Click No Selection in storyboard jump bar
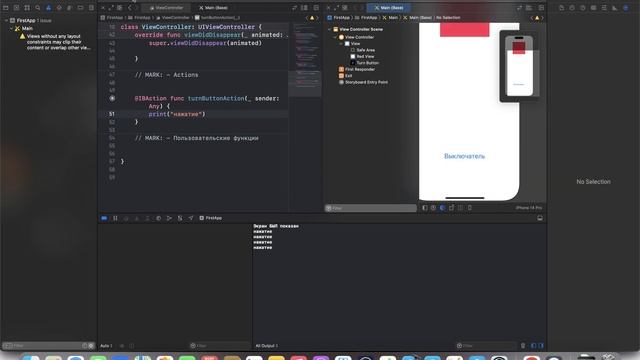 click(448, 18)
